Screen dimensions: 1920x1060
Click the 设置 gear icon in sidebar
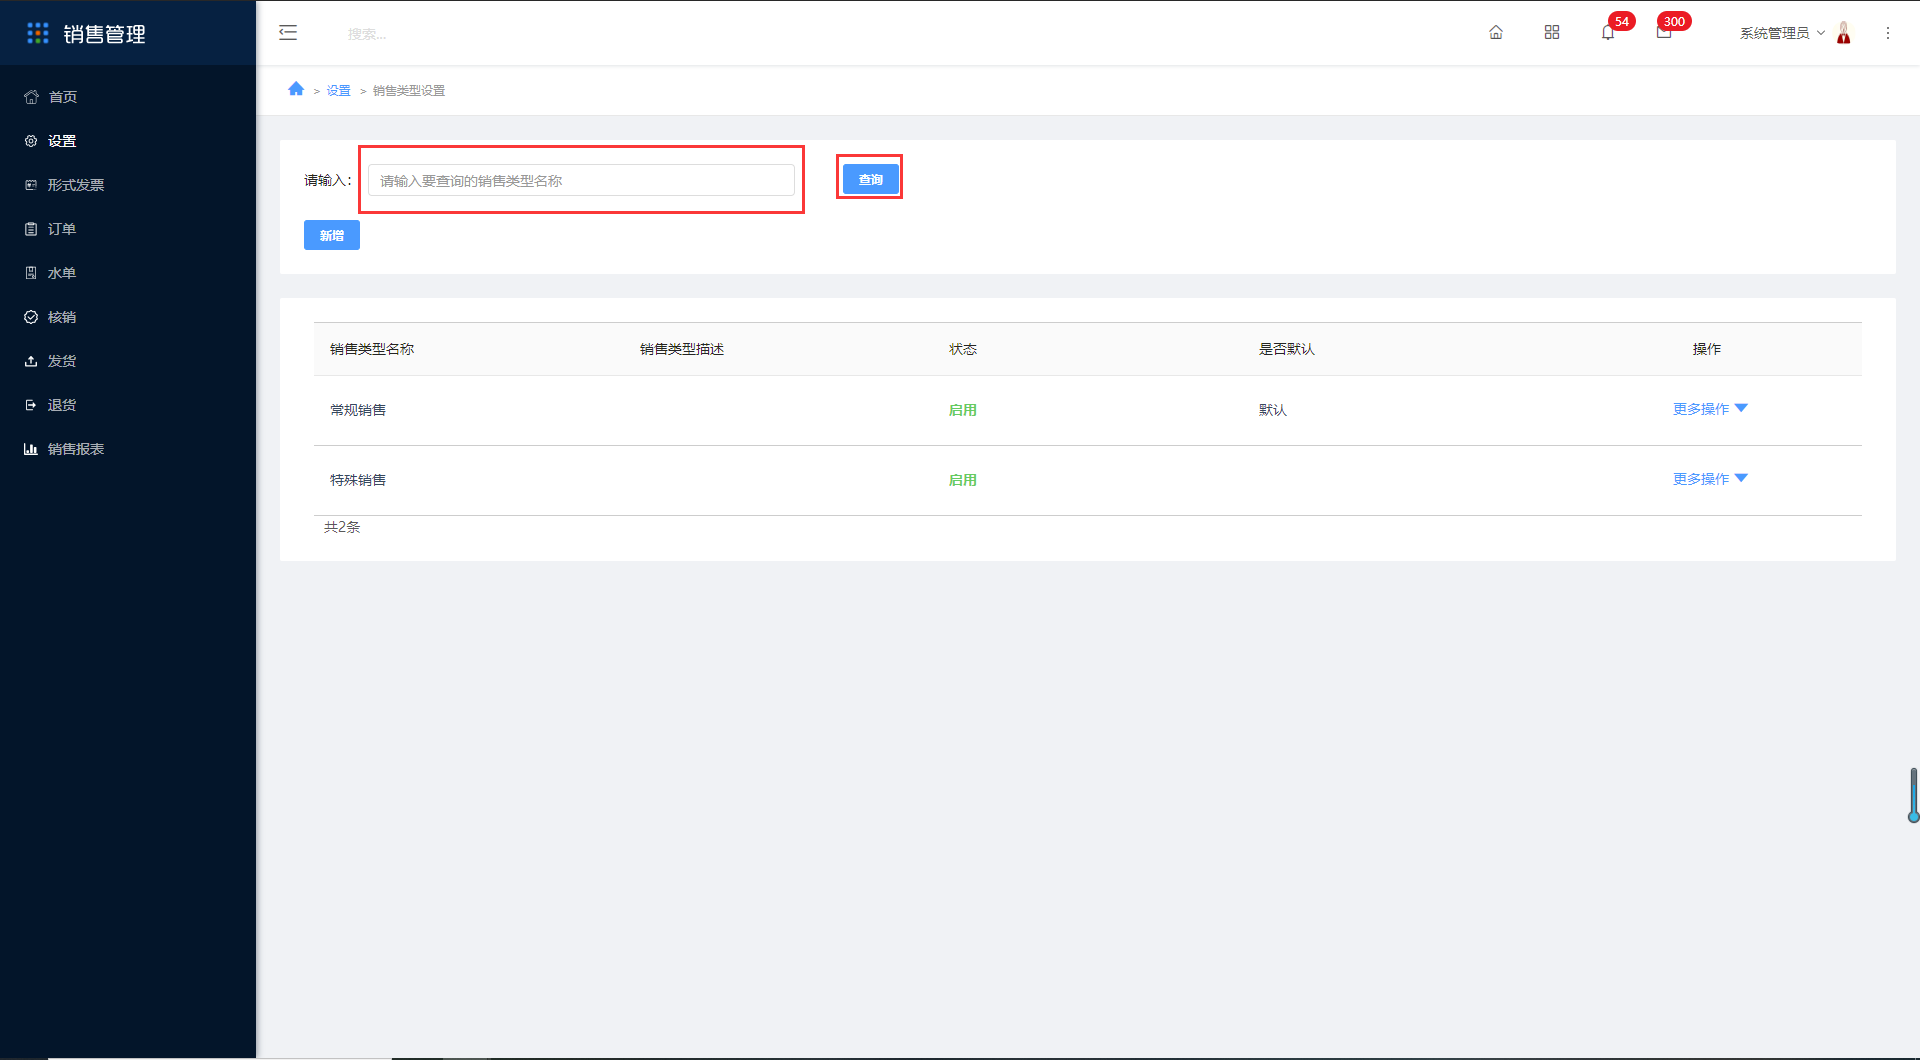tap(31, 141)
